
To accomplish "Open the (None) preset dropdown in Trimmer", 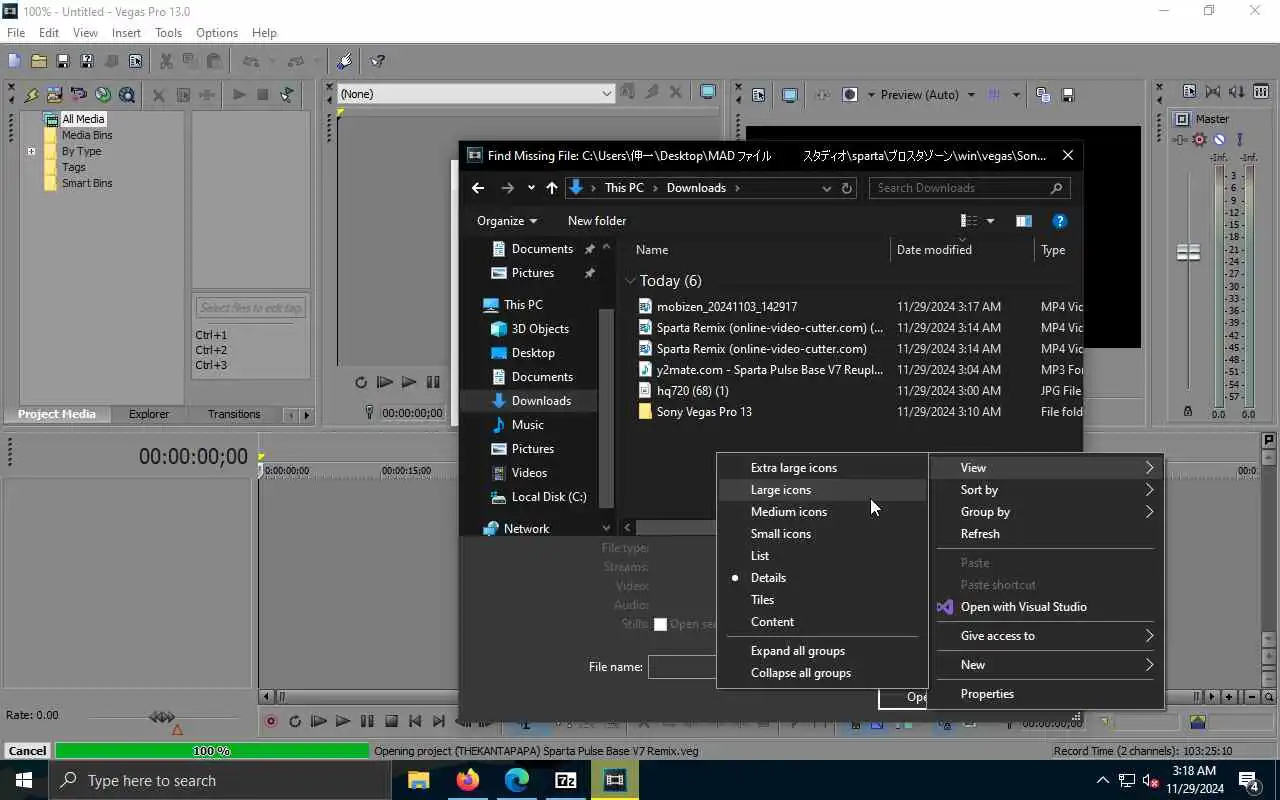I will [x=606, y=94].
